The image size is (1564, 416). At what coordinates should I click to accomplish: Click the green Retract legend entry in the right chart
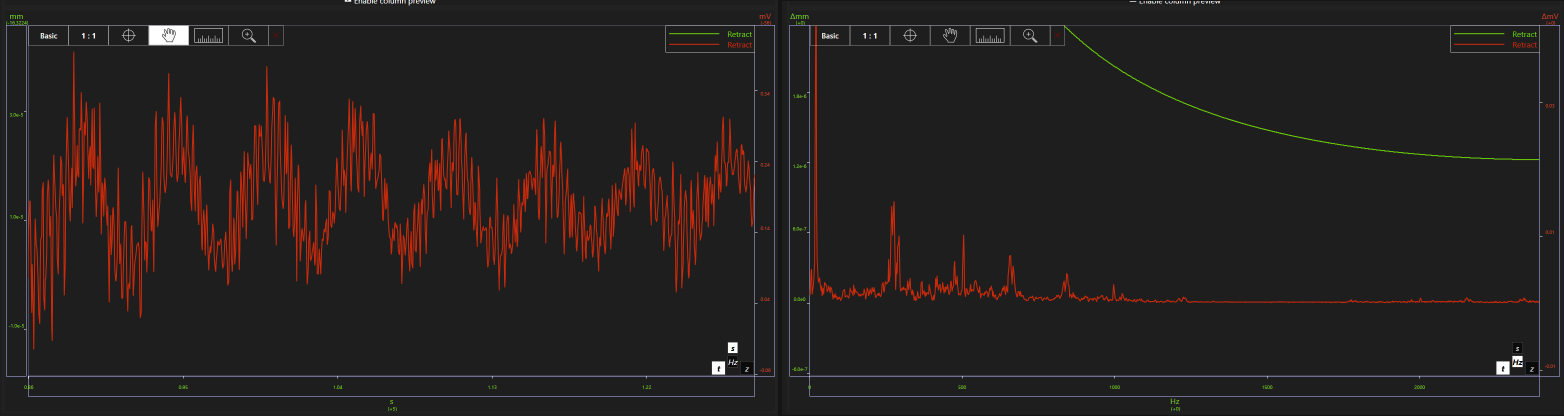coord(1494,34)
